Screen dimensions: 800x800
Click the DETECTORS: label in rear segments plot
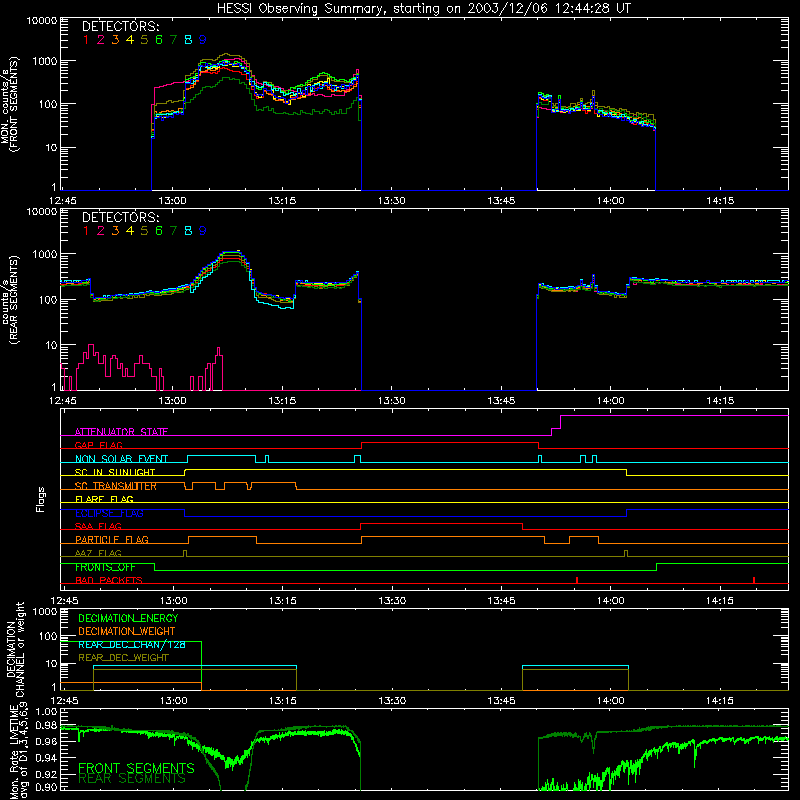pyautogui.click(x=120, y=217)
